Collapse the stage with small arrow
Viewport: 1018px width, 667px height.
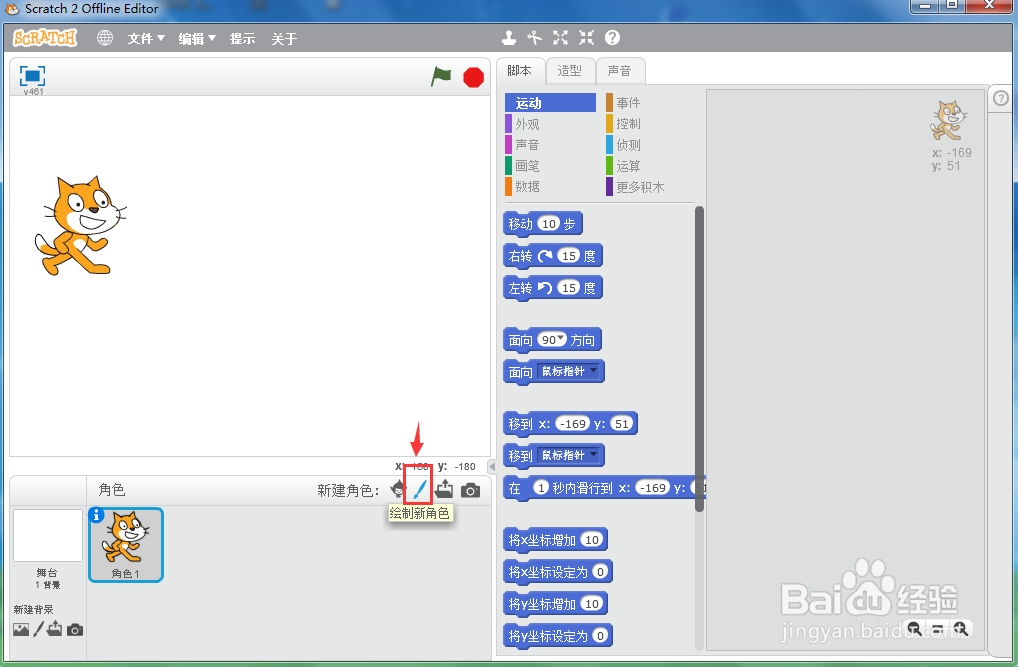tap(492, 466)
